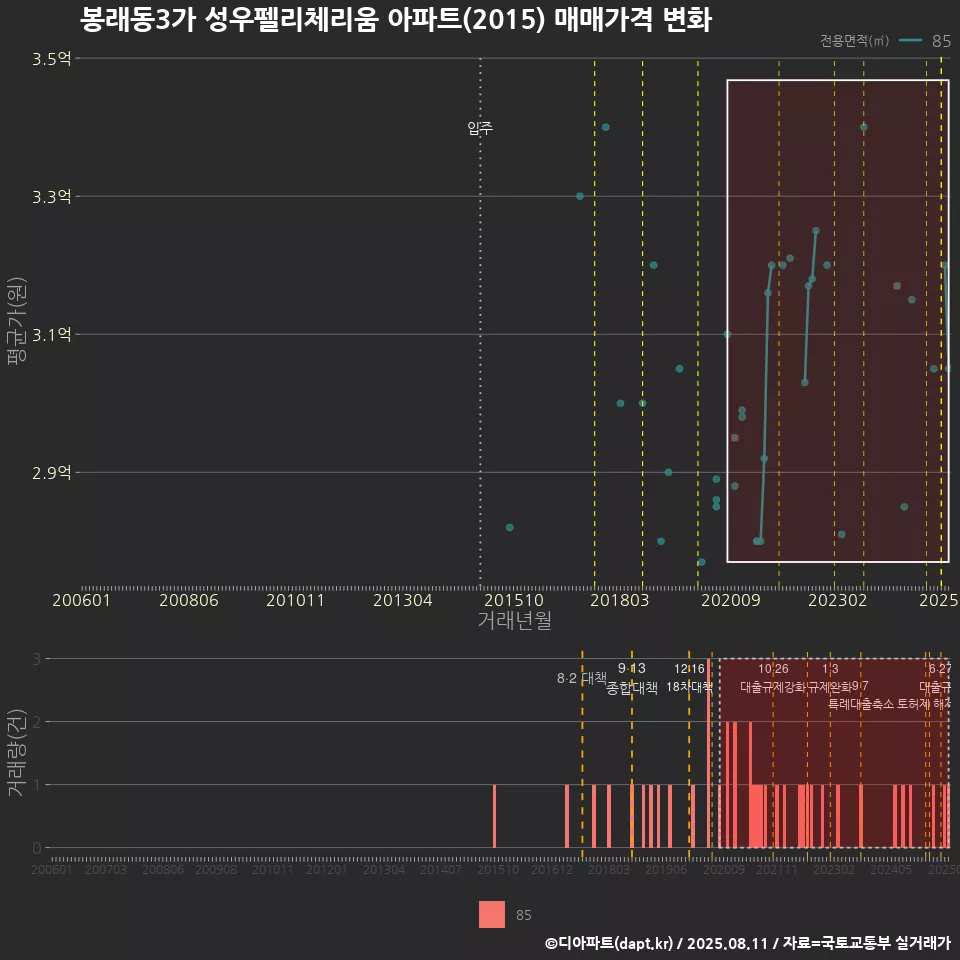Click the 2.9억 y-axis label
The image size is (960, 960).
51,473
